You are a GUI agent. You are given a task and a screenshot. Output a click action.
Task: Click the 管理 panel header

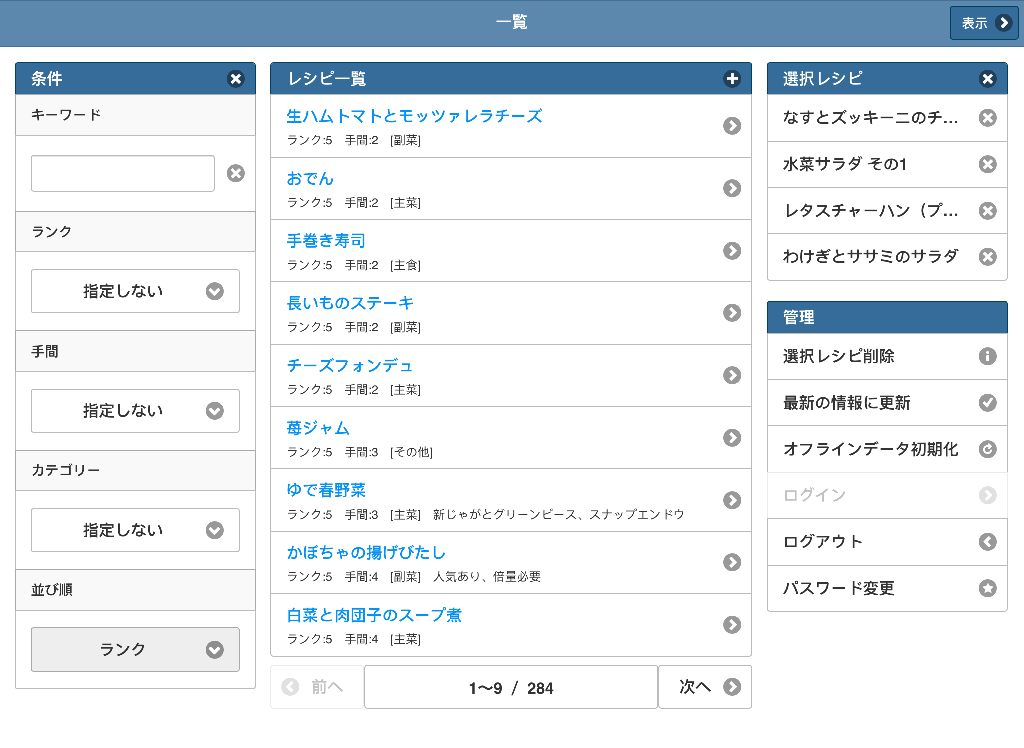(888, 317)
